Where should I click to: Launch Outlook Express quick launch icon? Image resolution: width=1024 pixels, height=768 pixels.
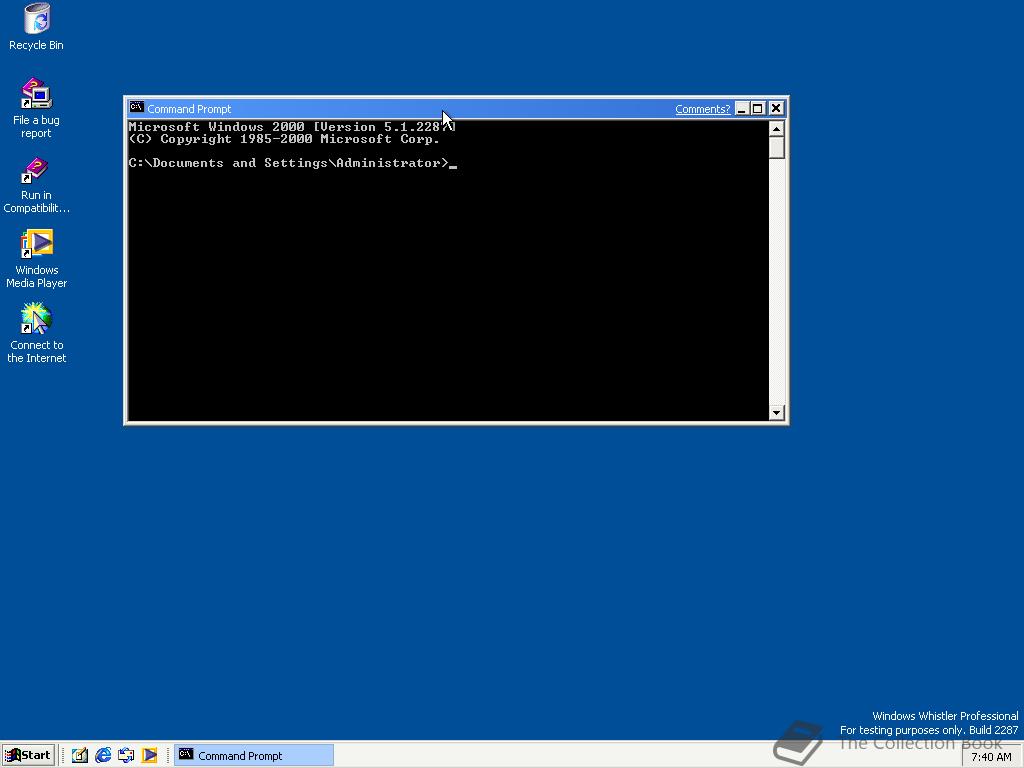[126, 756]
